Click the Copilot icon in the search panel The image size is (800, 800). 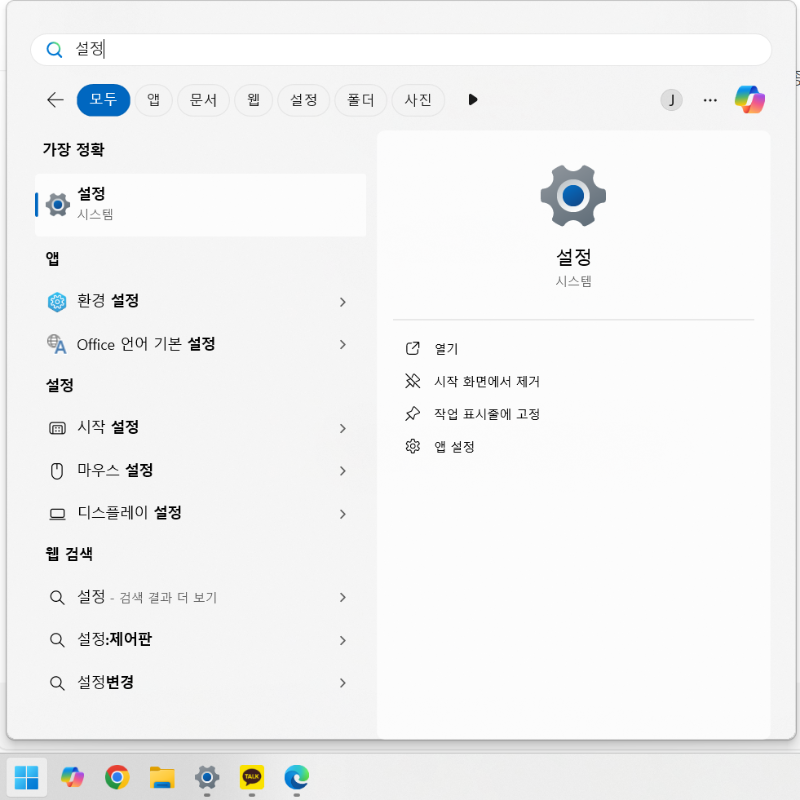[748, 100]
